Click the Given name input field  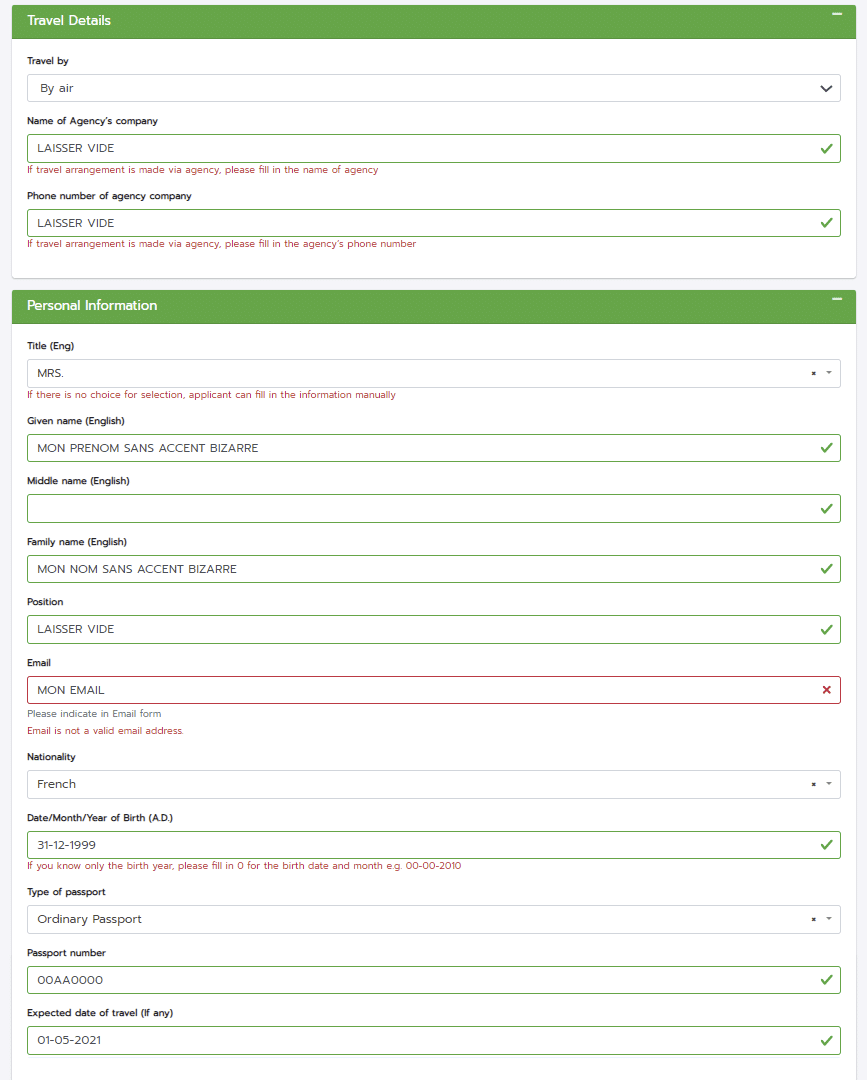coord(434,448)
